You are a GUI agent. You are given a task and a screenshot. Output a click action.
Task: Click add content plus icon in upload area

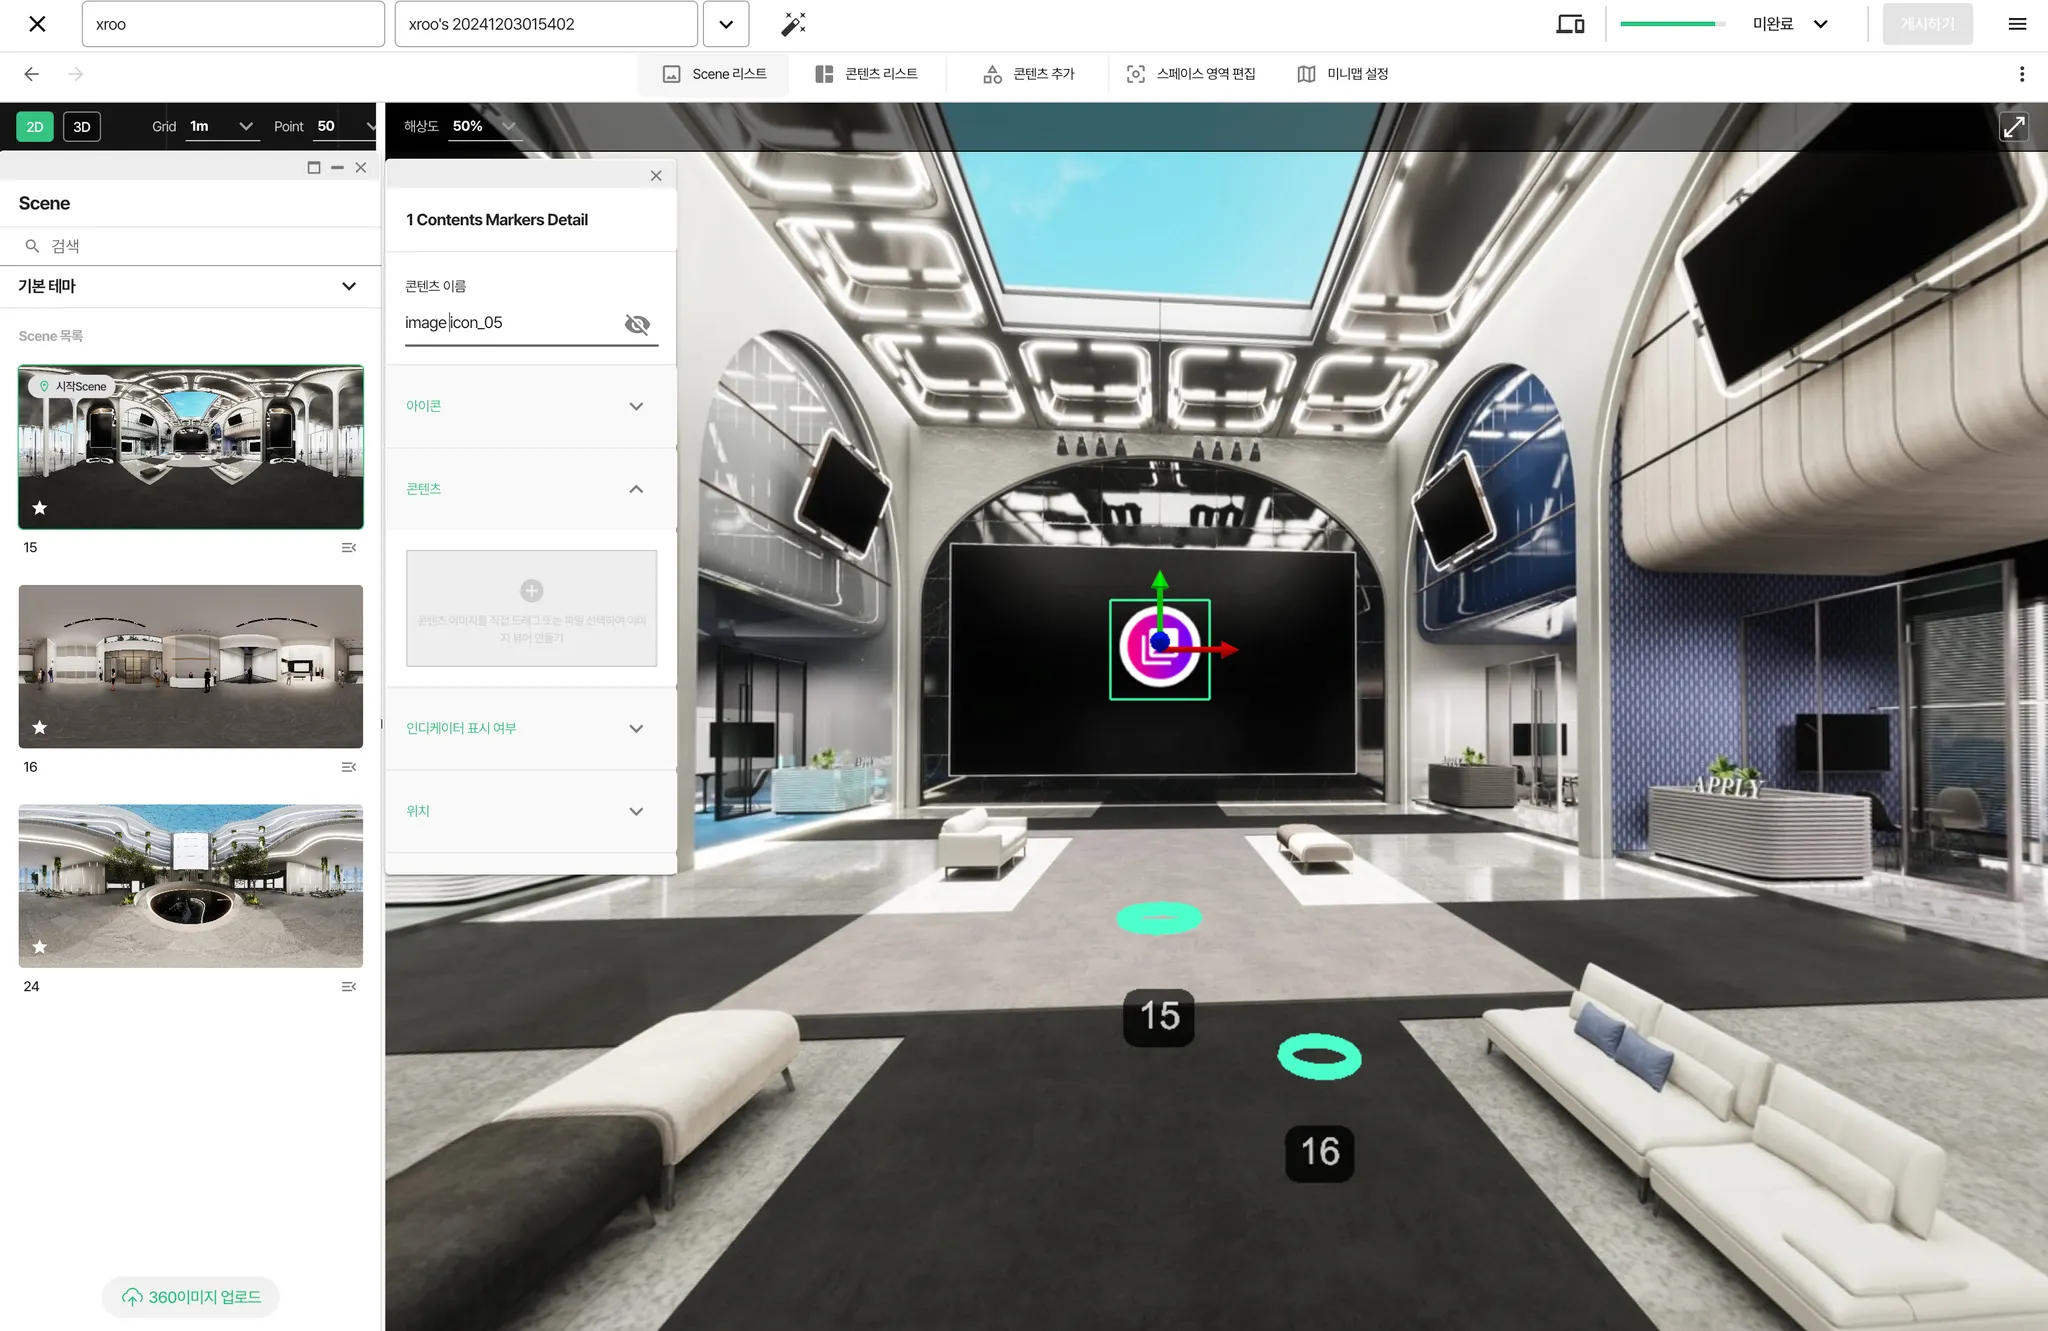532,591
